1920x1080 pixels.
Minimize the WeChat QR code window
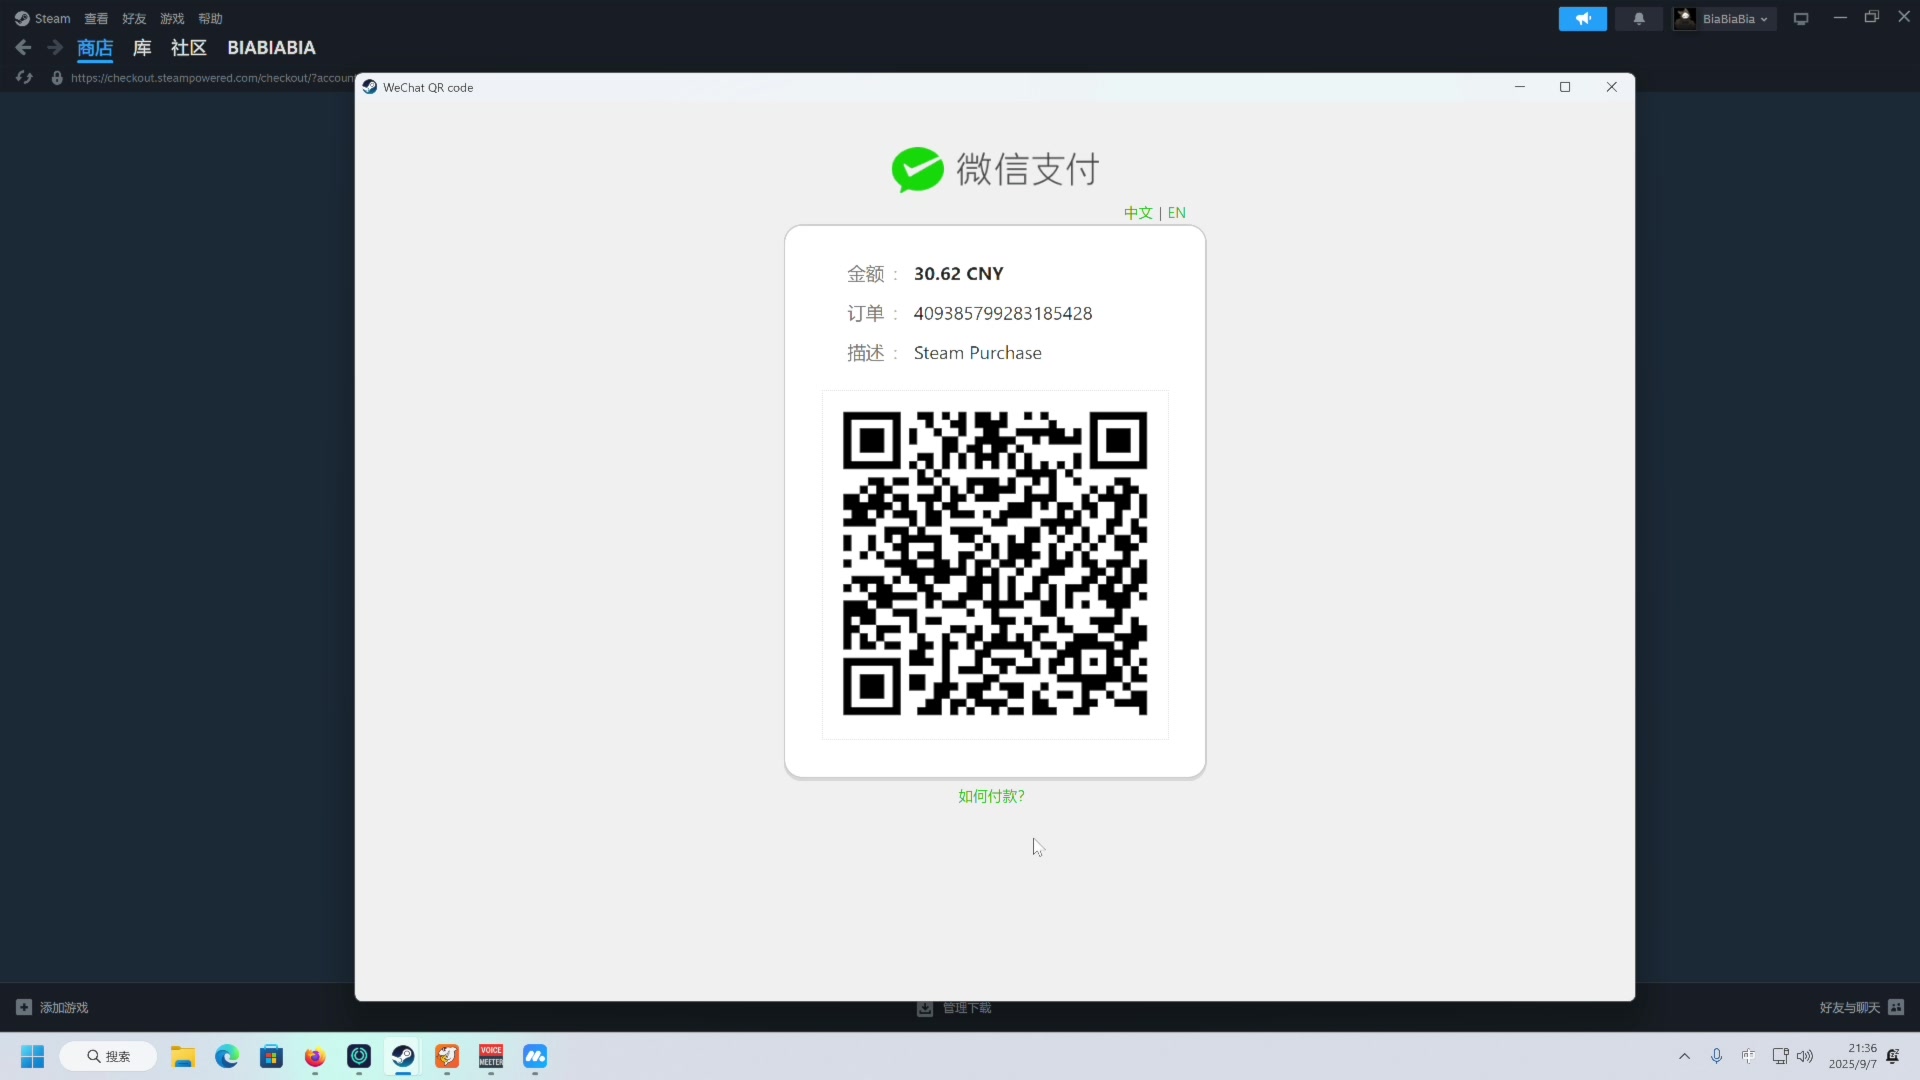tap(1520, 87)
